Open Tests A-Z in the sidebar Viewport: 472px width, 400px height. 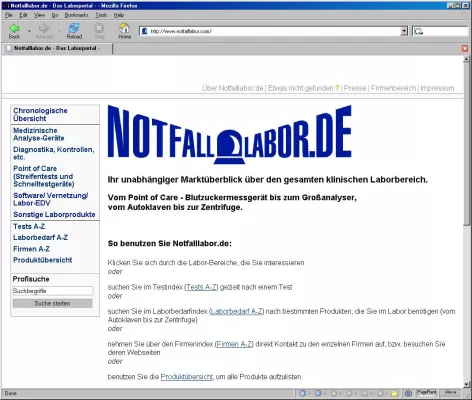point(29,226)
